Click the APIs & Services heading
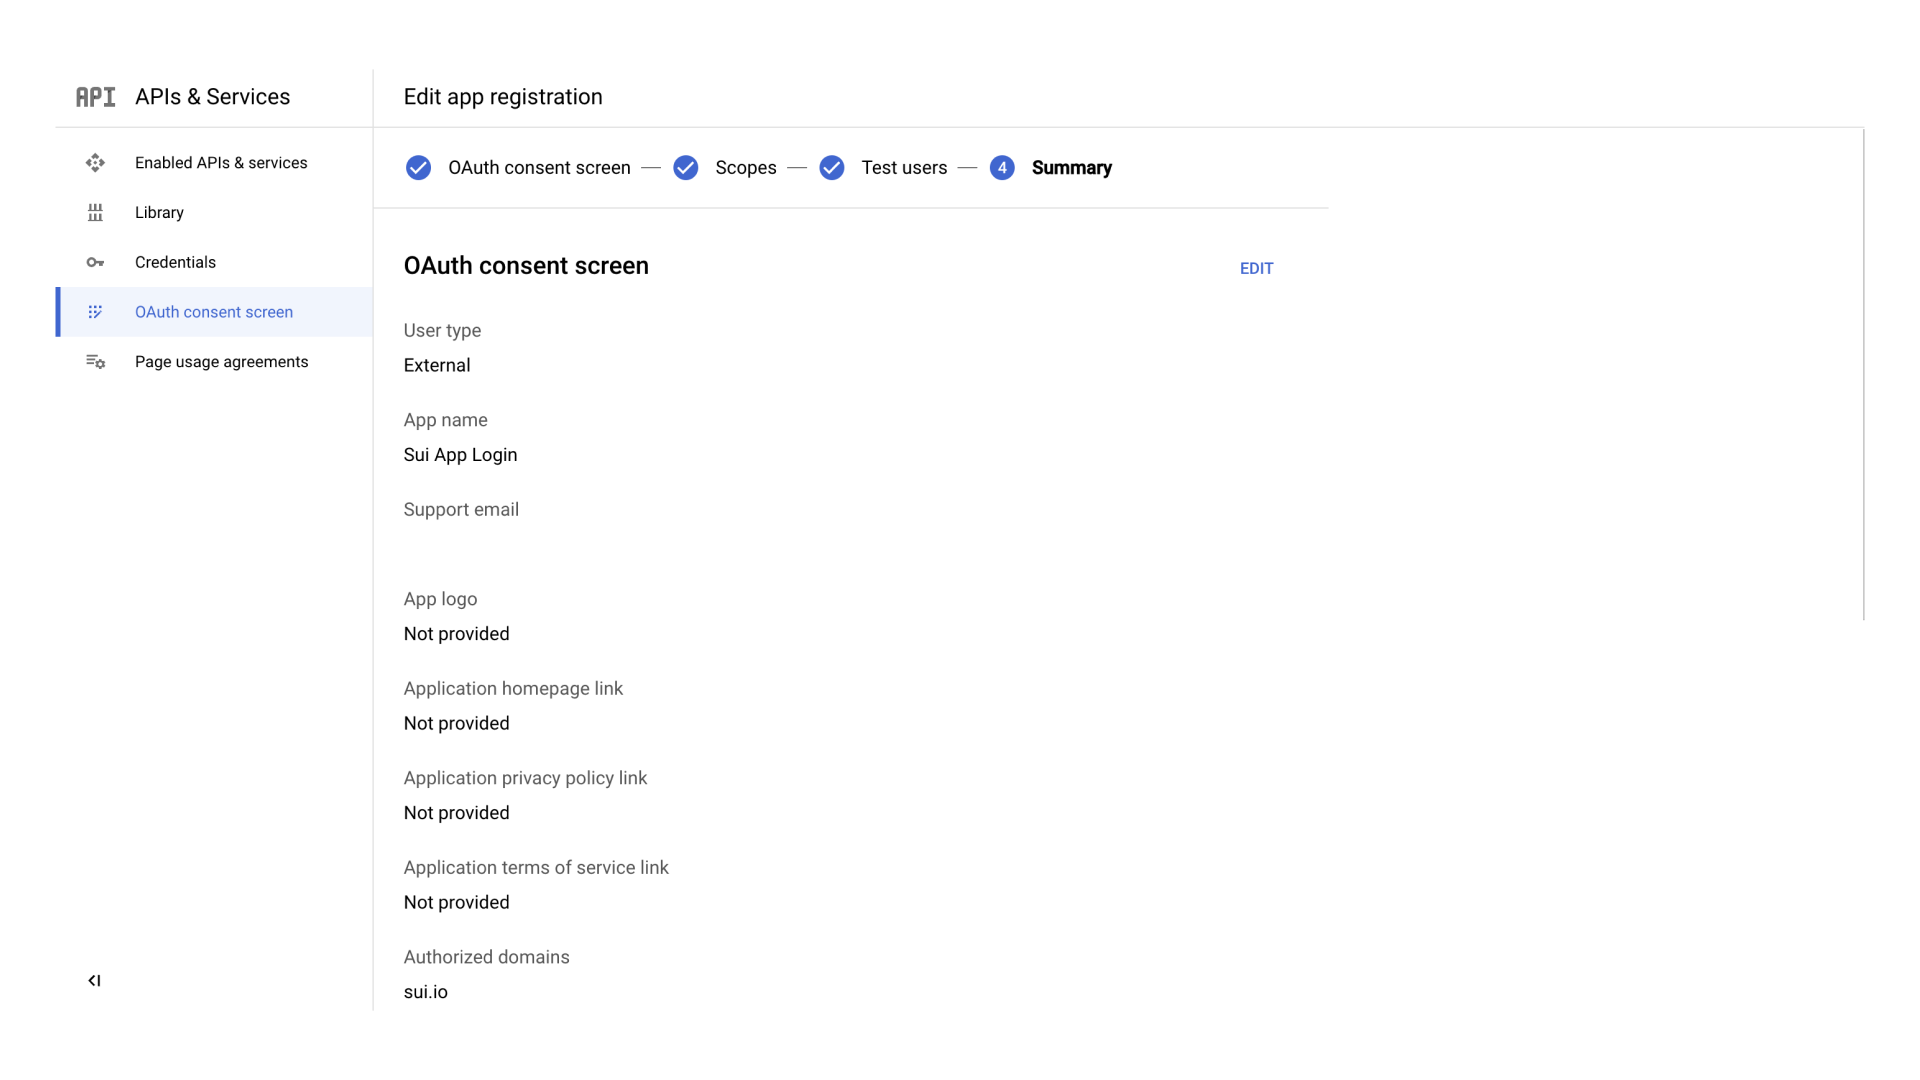Viewport: 1920px width, 1080px height. 212,97
